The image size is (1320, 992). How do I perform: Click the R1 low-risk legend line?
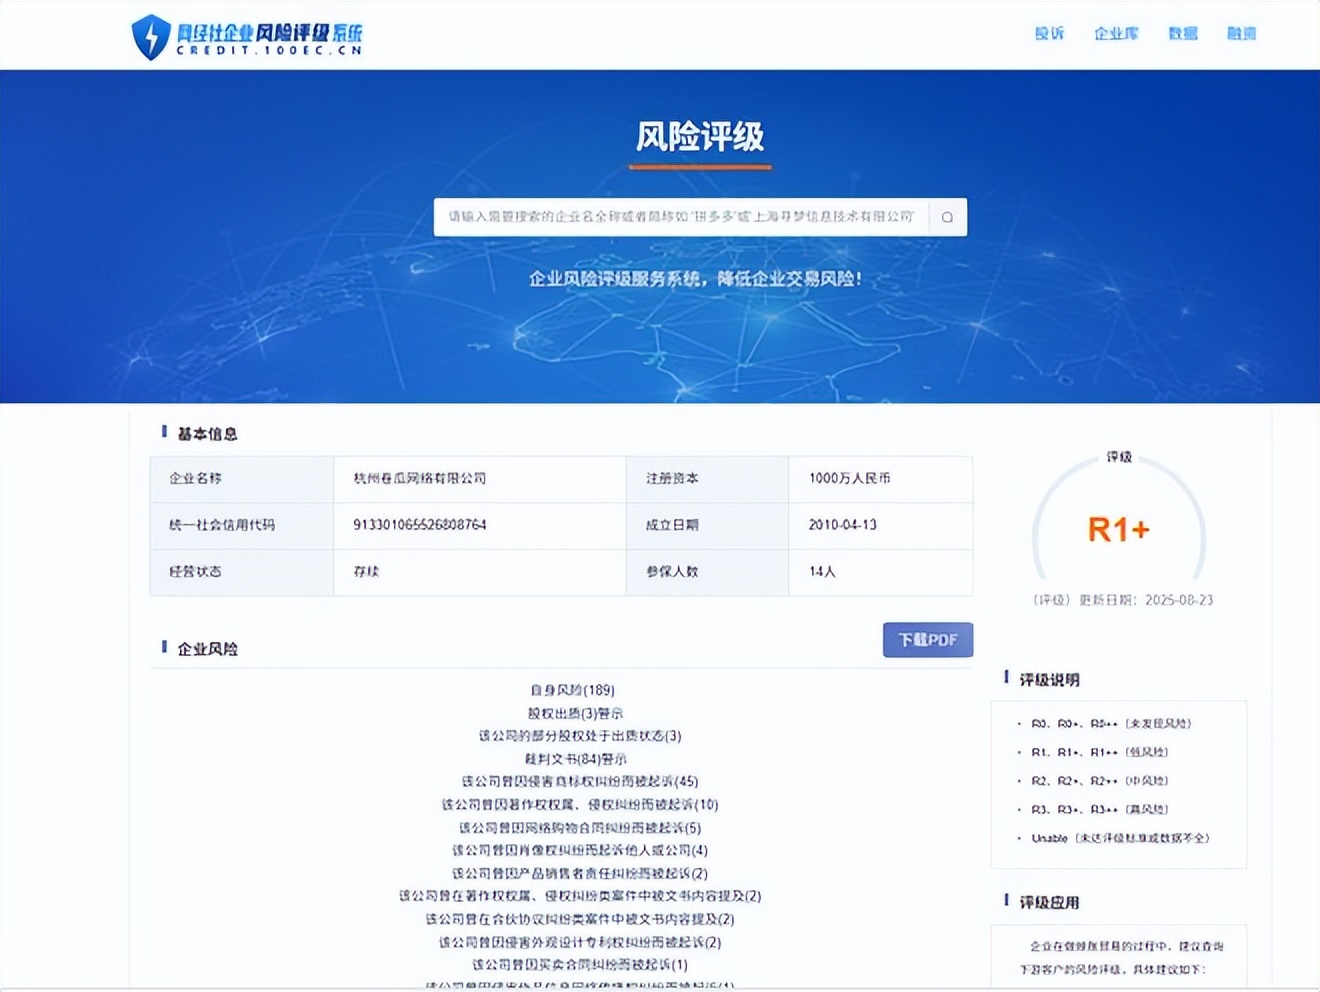tap(1100, 752)
